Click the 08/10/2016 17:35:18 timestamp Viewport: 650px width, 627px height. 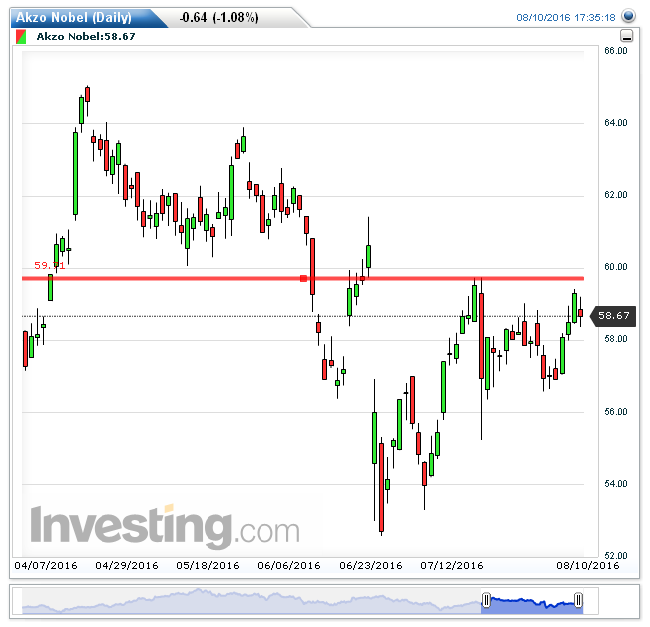tap(565, 17)
